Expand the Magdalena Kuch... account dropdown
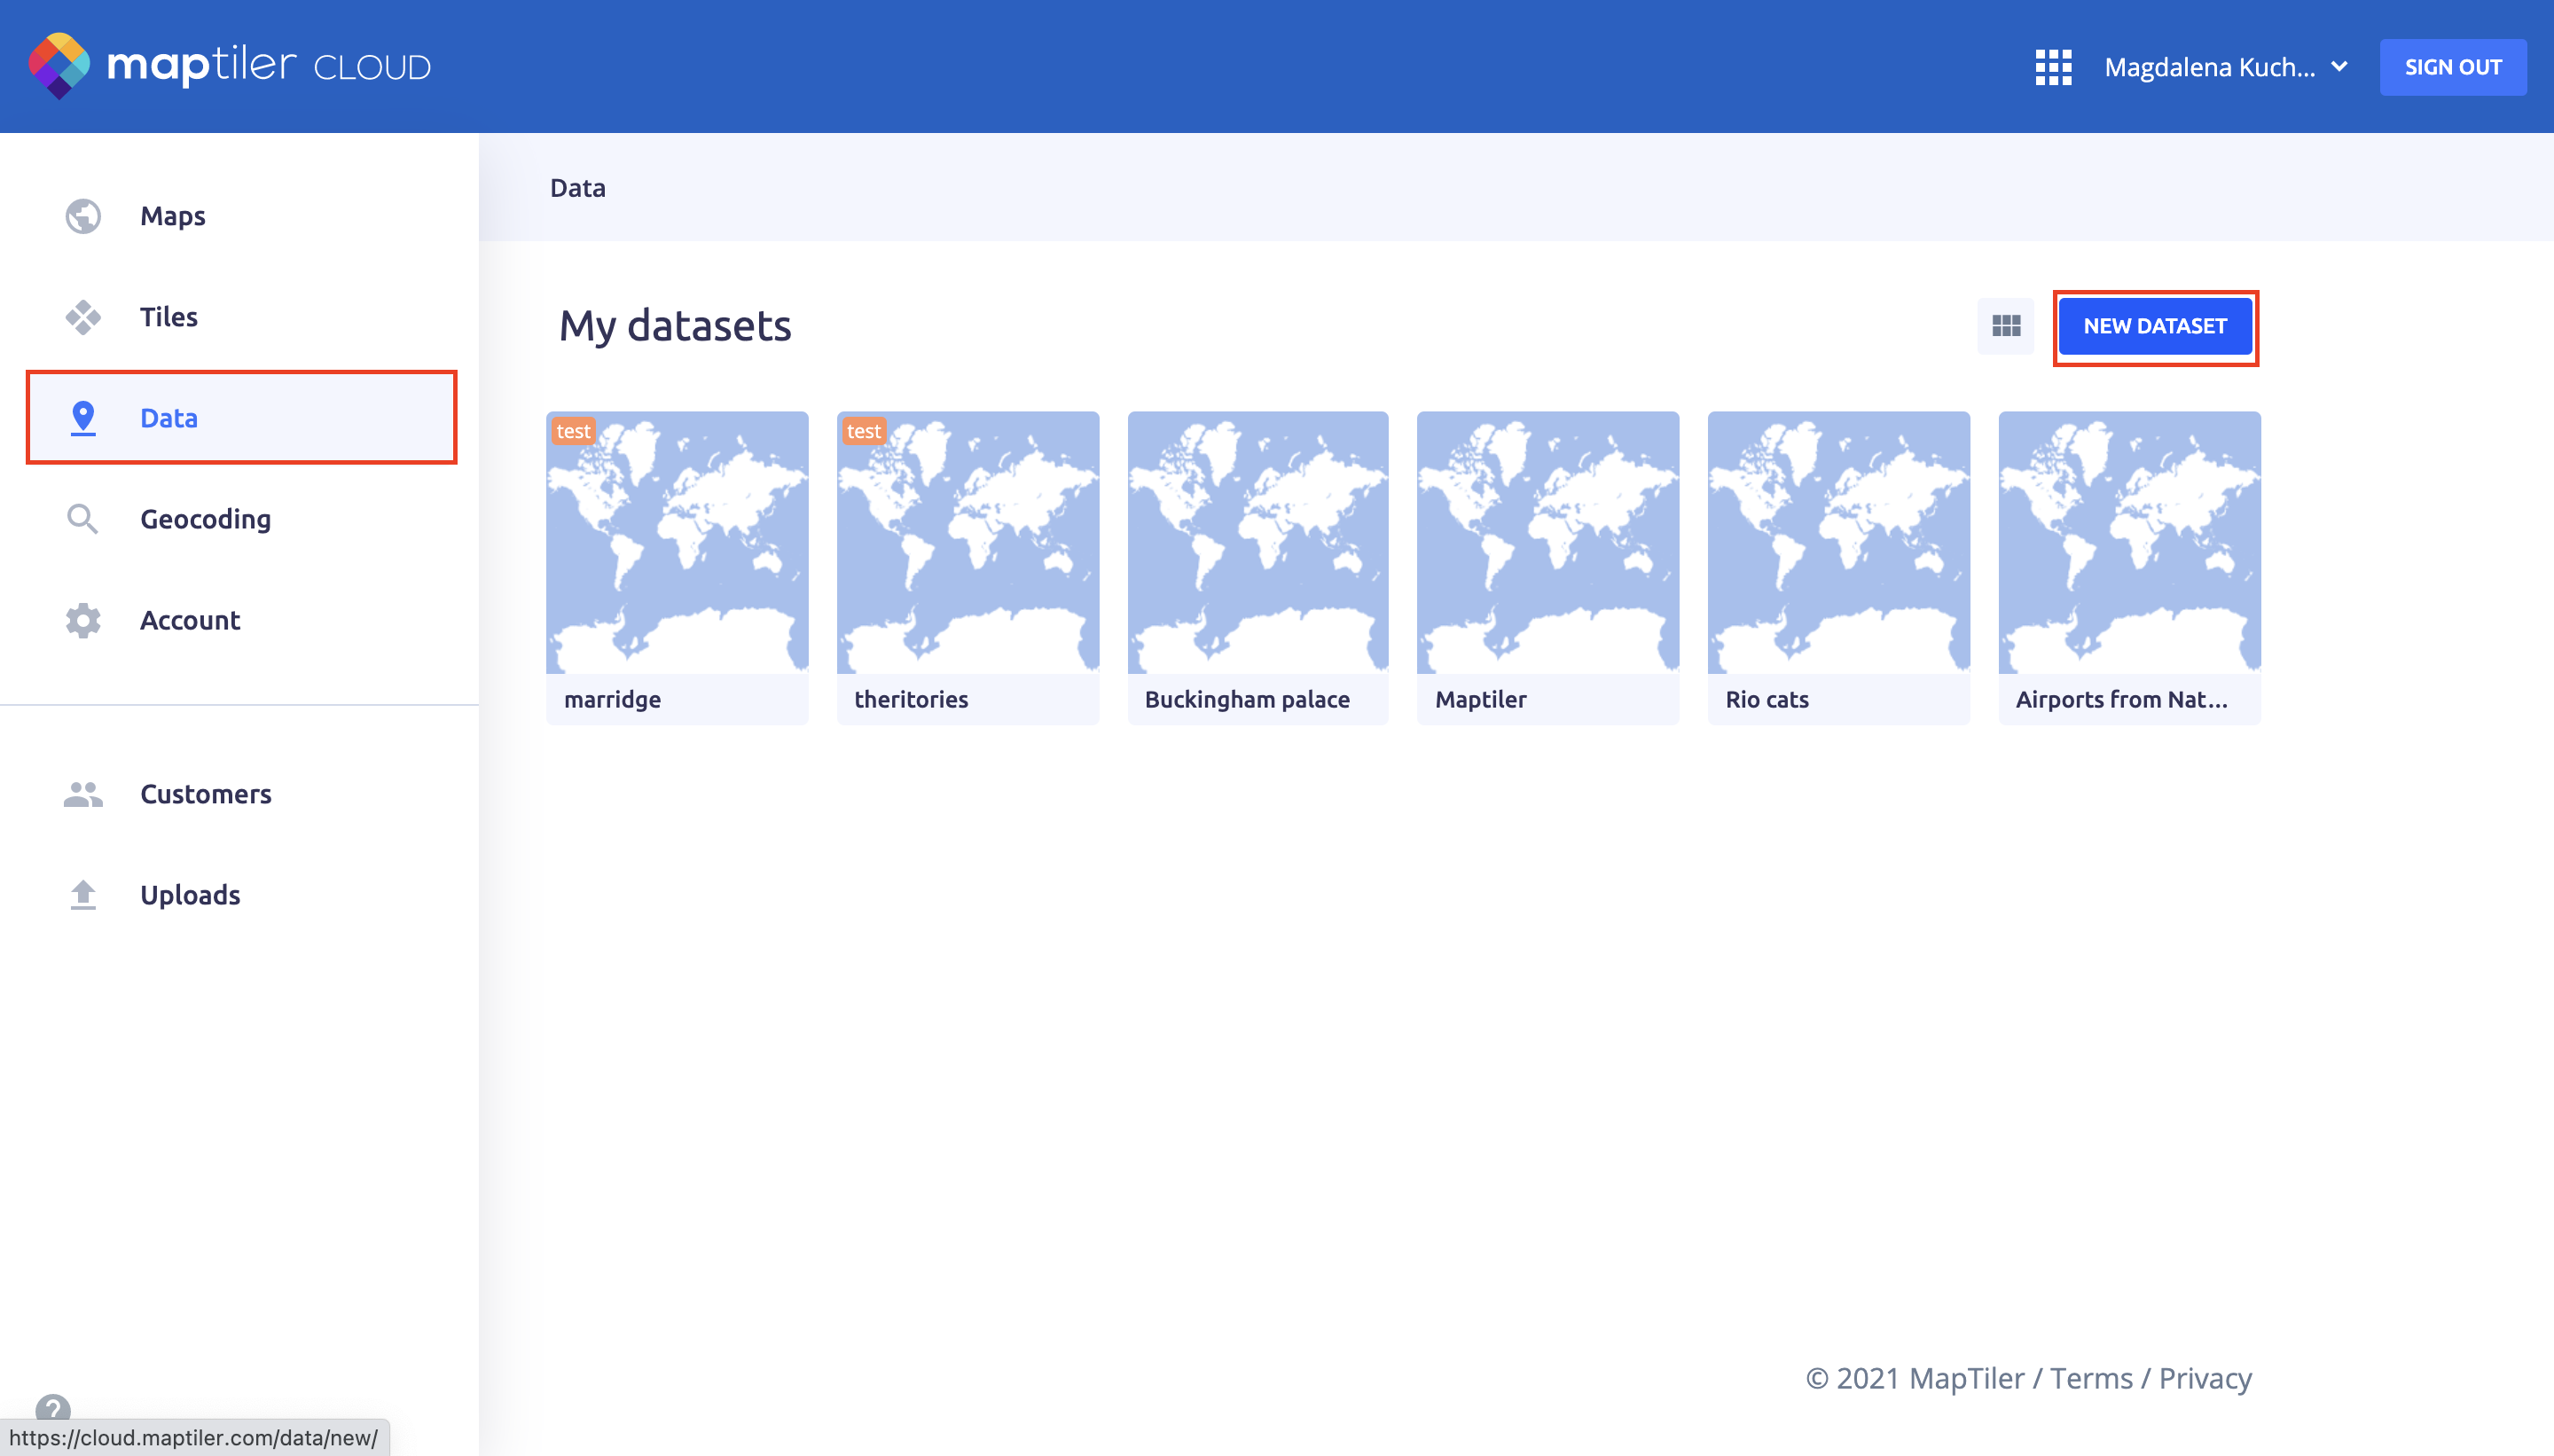This screenshot has width=2554, height=1456. coord(2225,67)
